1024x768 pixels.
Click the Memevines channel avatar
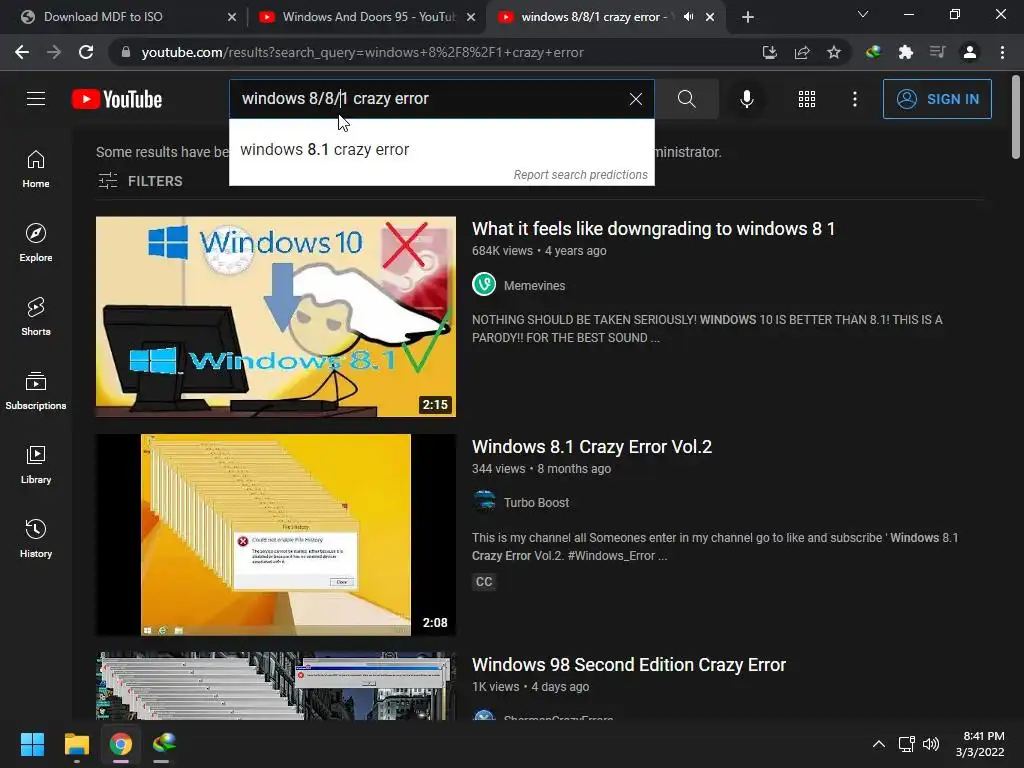click(x=484, y=284)
